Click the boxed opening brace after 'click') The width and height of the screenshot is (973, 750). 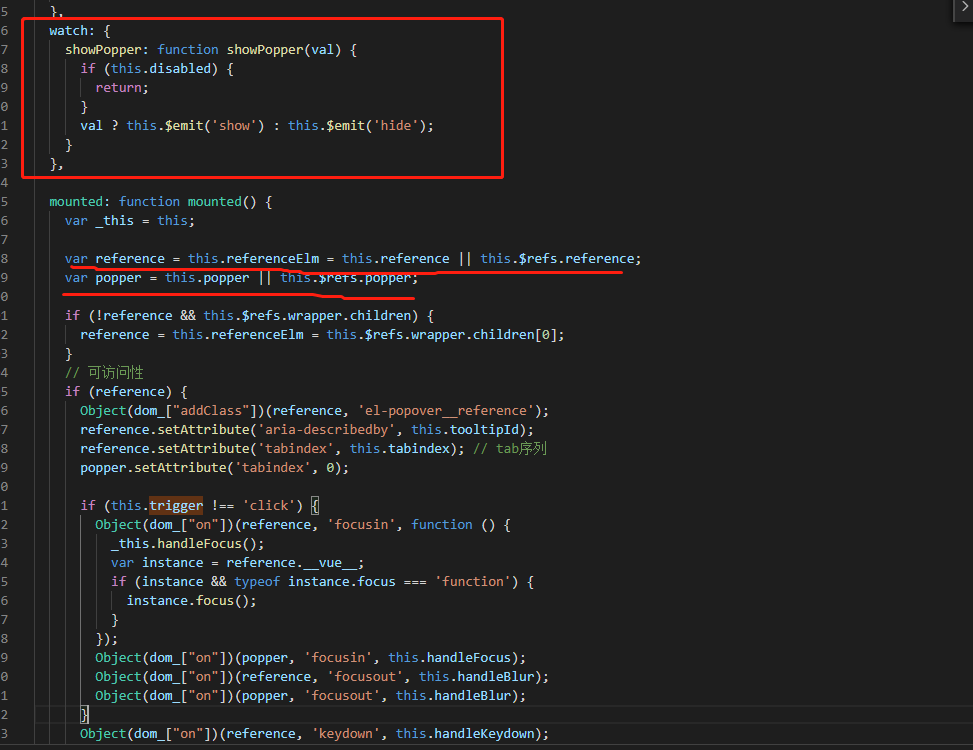315,506
